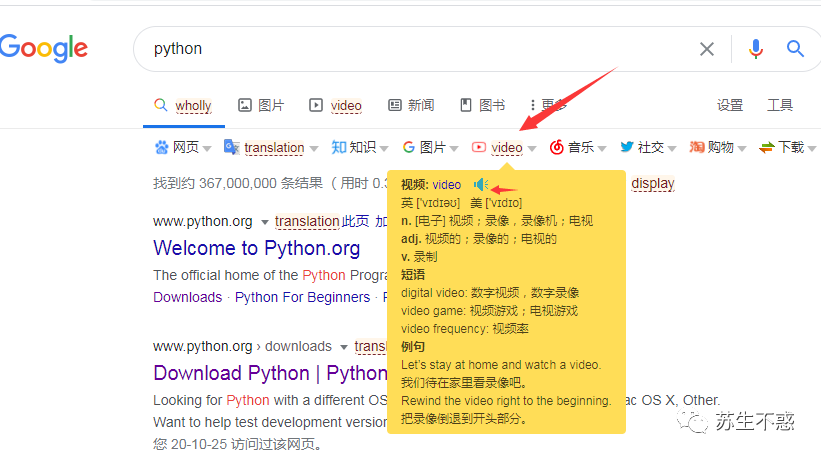This screenshot has height=457, width=821.
Task: Expand the 网页 dropdown arrow
Action: click(207, 149)
